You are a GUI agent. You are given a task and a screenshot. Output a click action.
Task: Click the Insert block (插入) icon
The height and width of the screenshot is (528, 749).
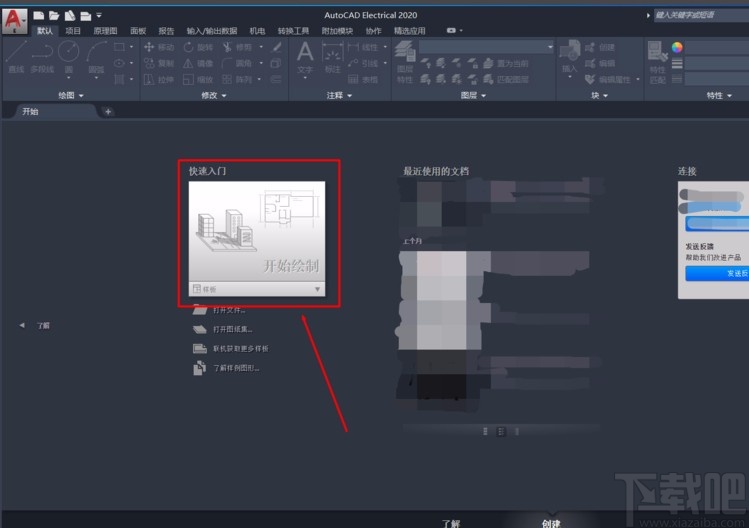tap(569, 56)
